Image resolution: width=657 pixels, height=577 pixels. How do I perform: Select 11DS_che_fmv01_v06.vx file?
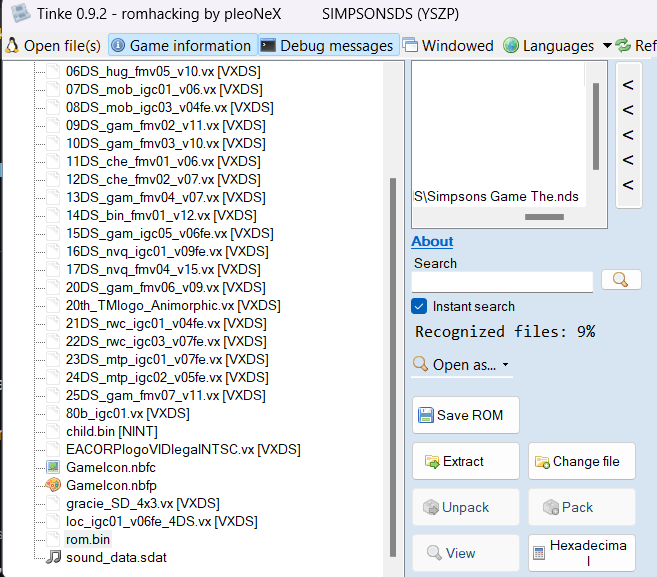(x=163, y=161)
